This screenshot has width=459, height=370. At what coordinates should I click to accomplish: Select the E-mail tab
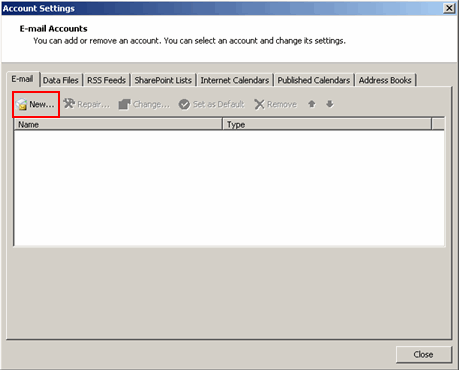[22, 79]
